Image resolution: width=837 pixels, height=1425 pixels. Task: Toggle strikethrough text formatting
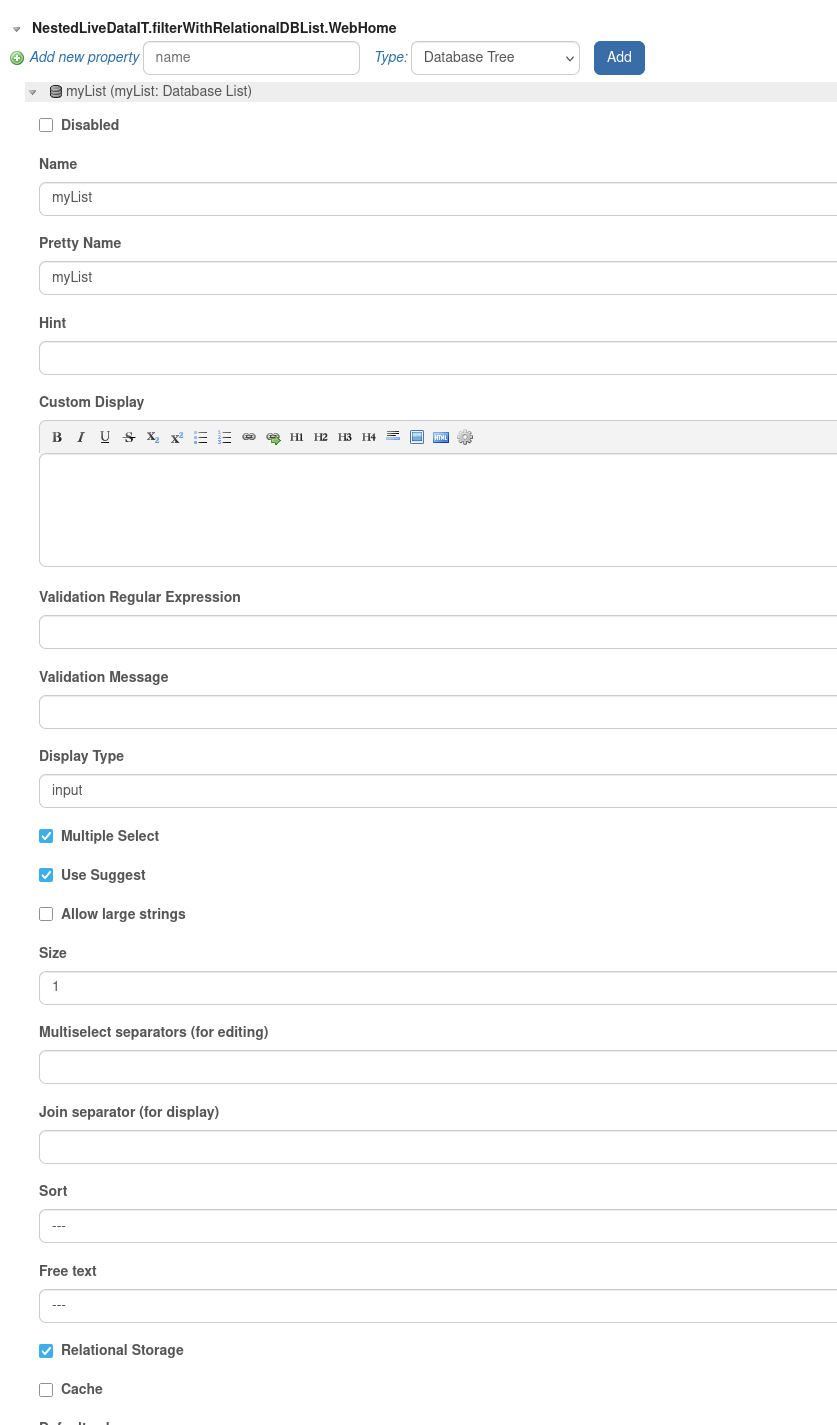(x=129, y=437)
